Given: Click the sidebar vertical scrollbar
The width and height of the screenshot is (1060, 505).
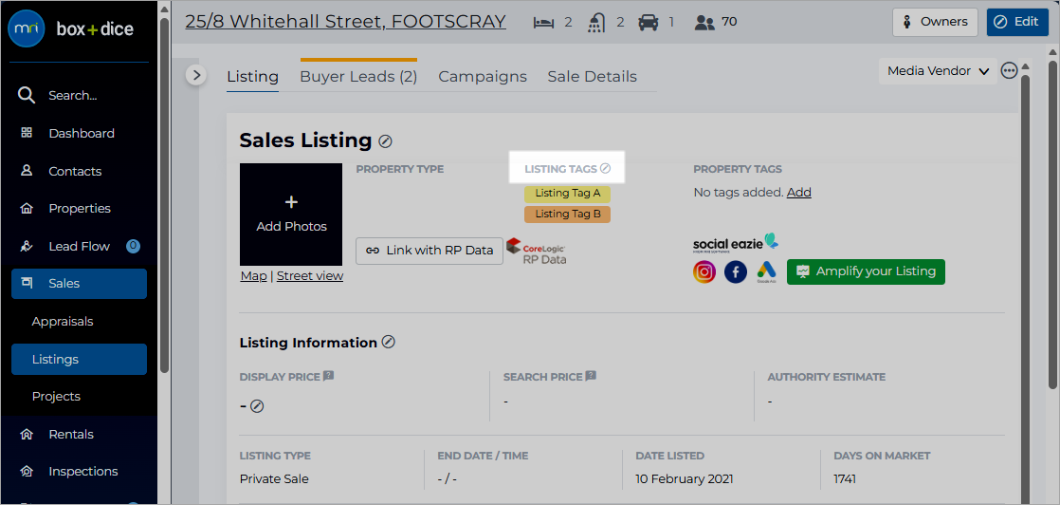Looking at the screenshot, I should pyautogui.click(x=164, y=196).
